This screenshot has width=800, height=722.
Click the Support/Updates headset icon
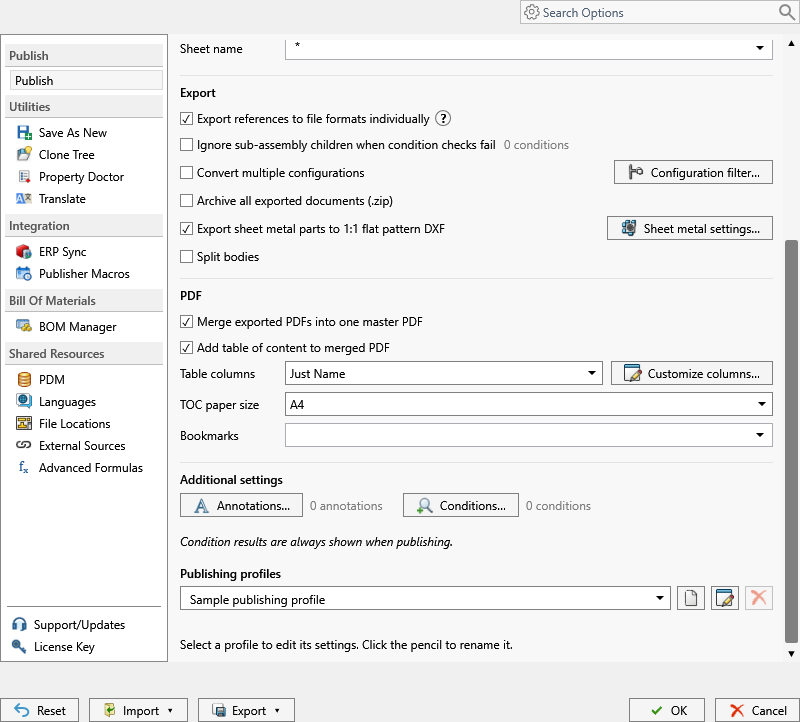pos(19,624)
